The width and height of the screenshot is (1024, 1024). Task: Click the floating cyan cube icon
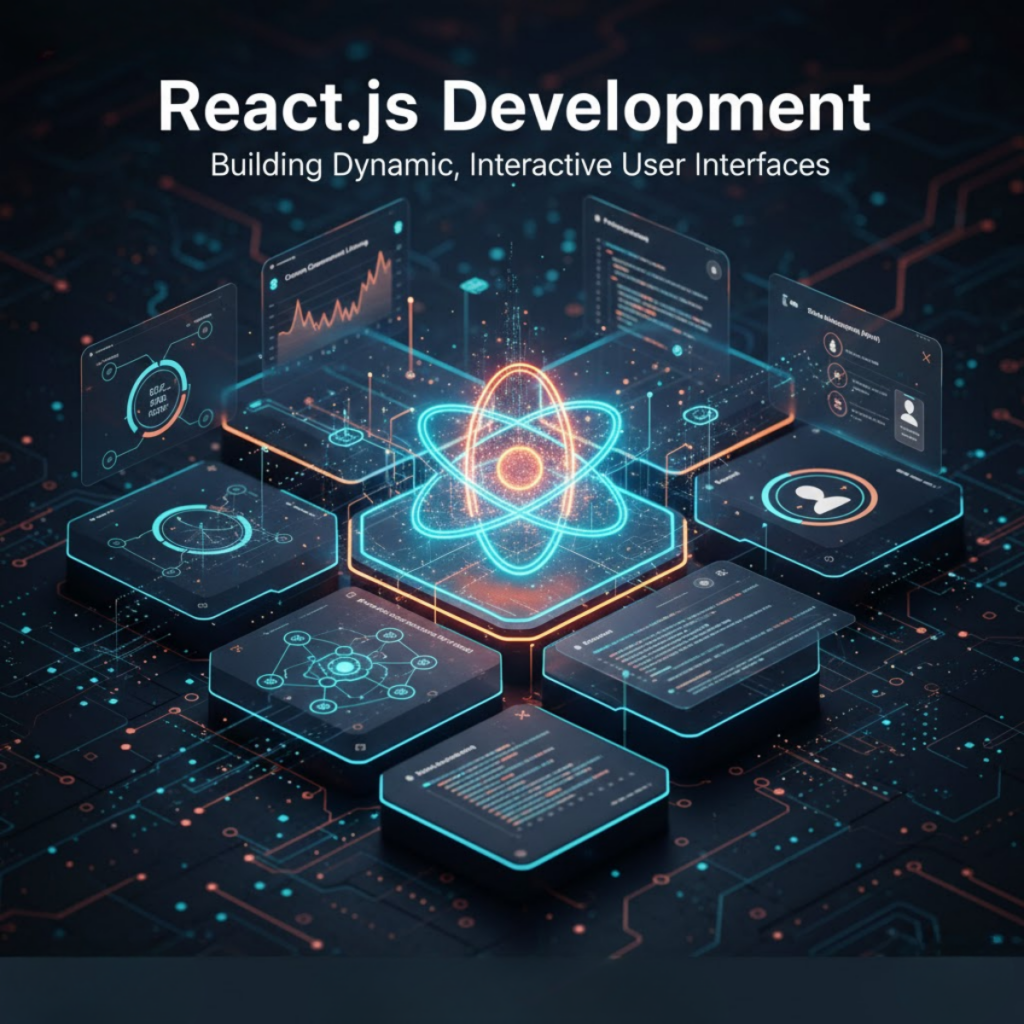[x=473, y=287]
